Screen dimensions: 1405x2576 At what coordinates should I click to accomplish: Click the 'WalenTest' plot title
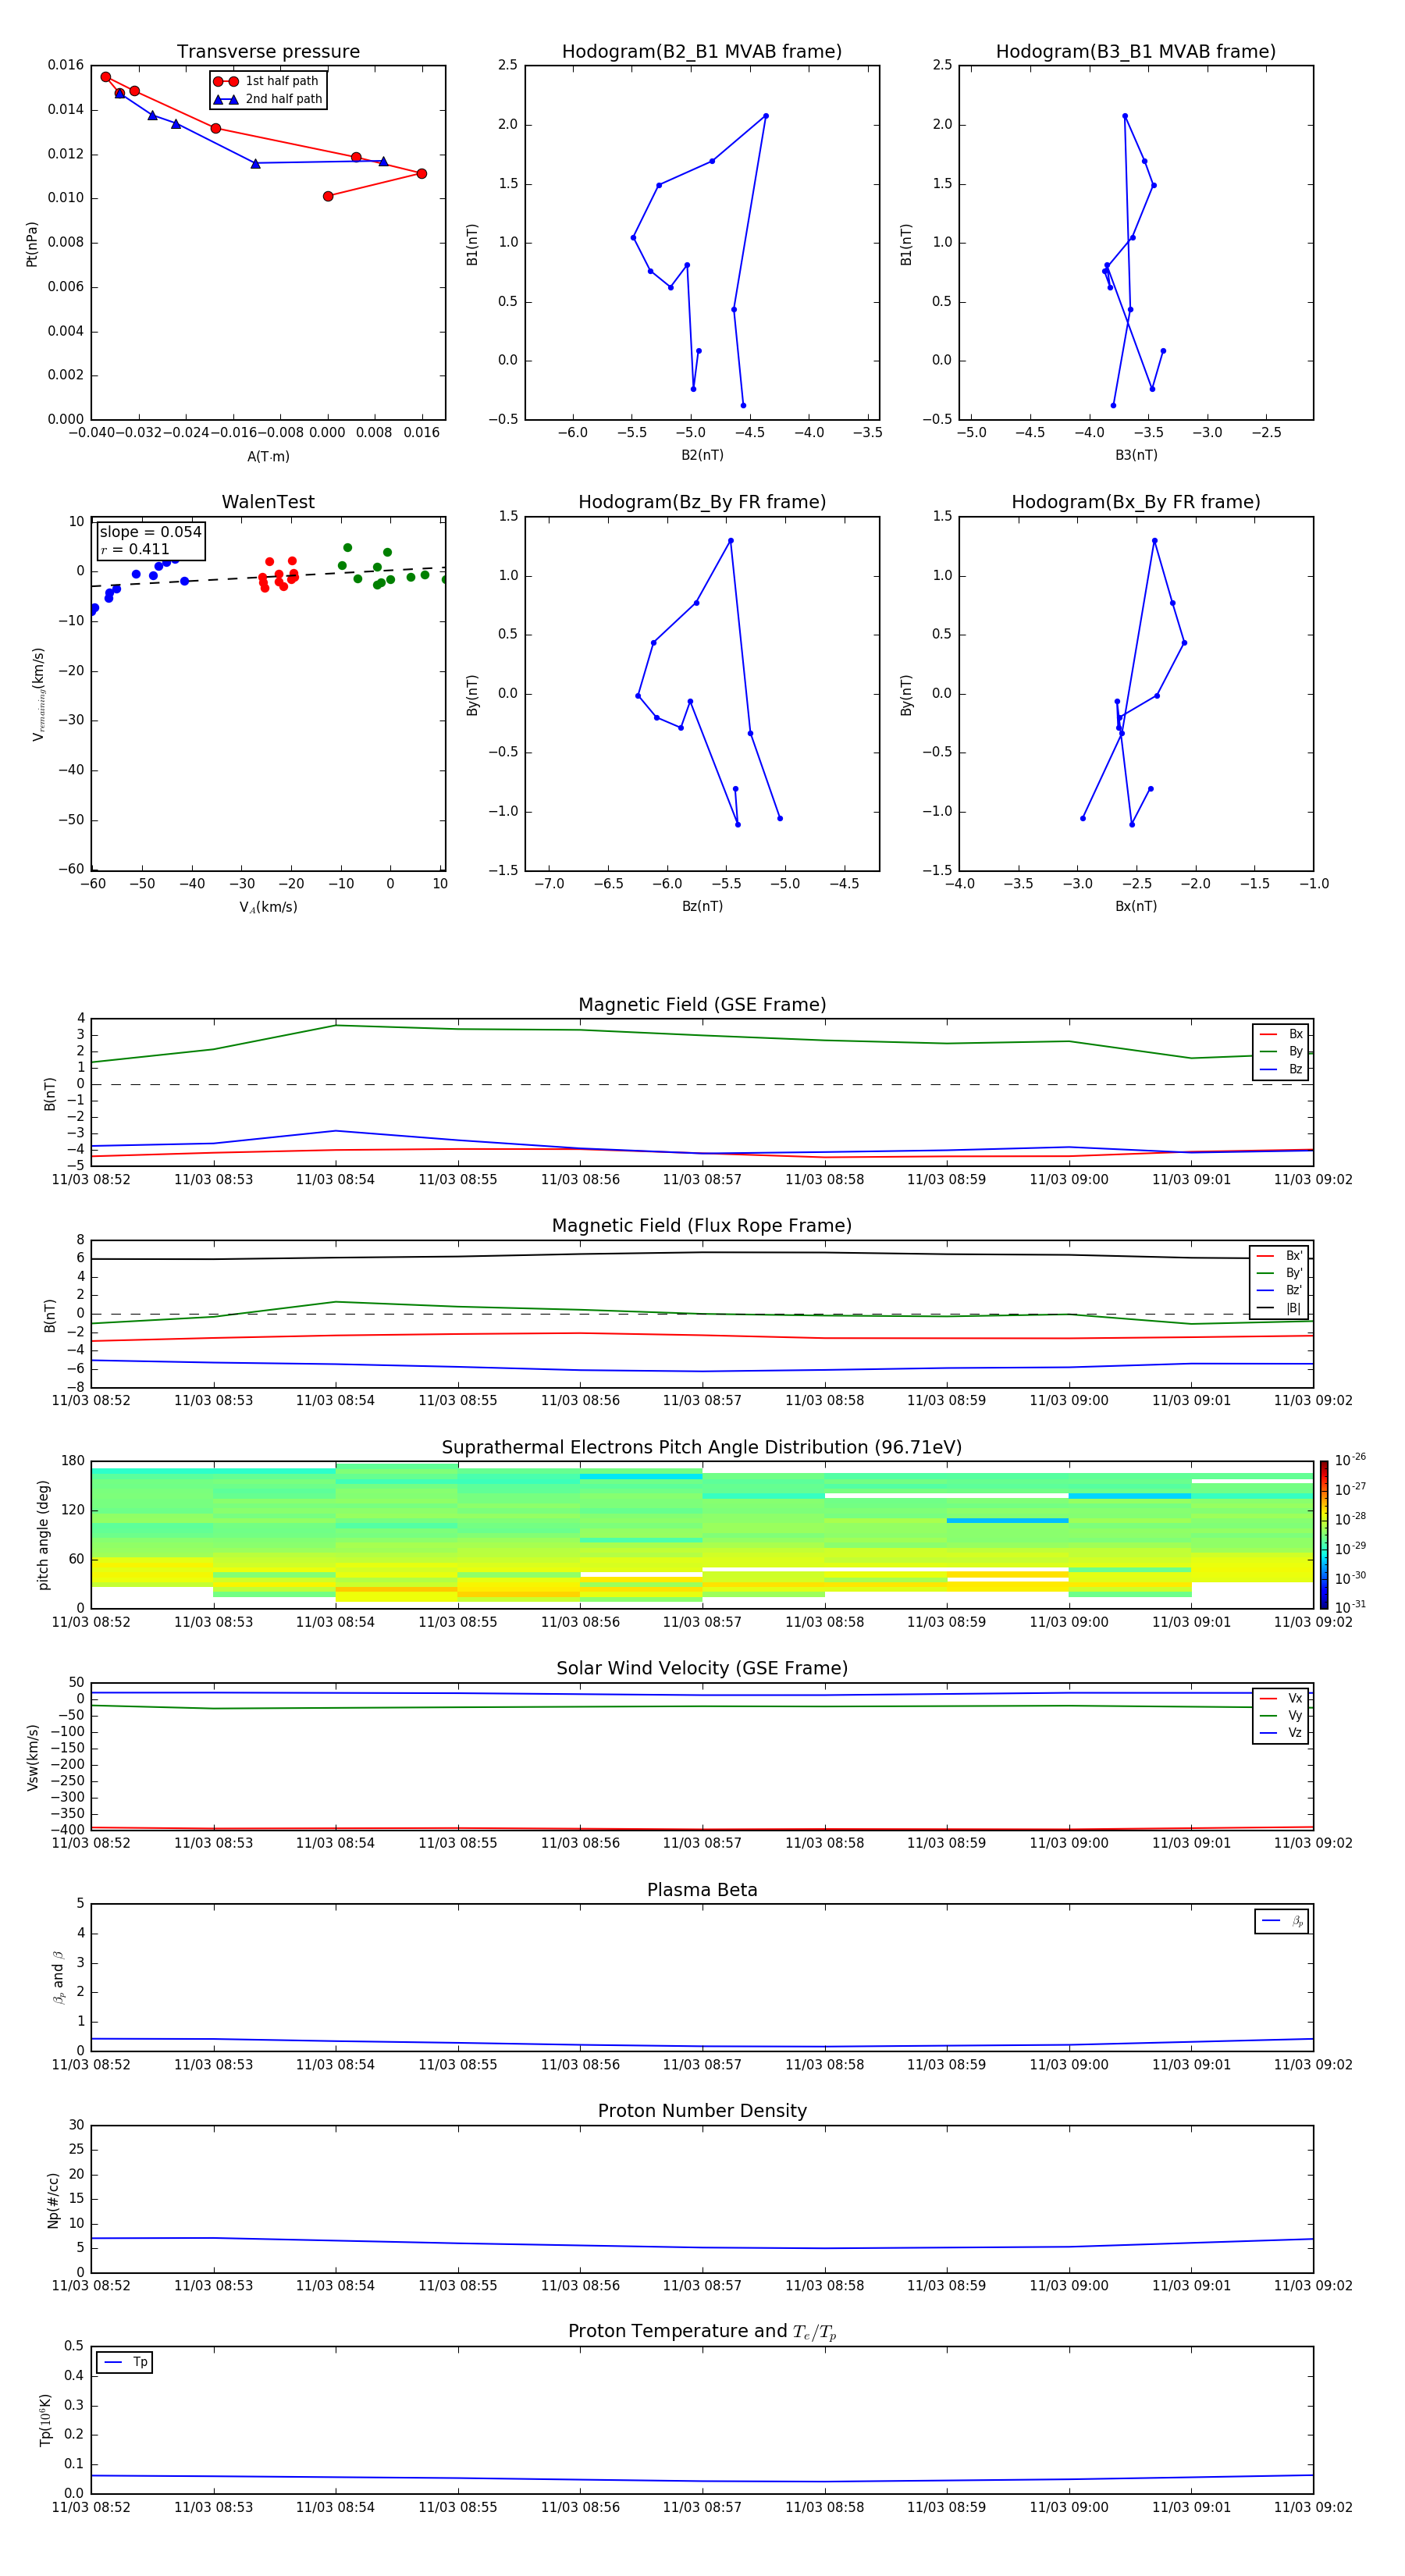click(x=268, y=502)
